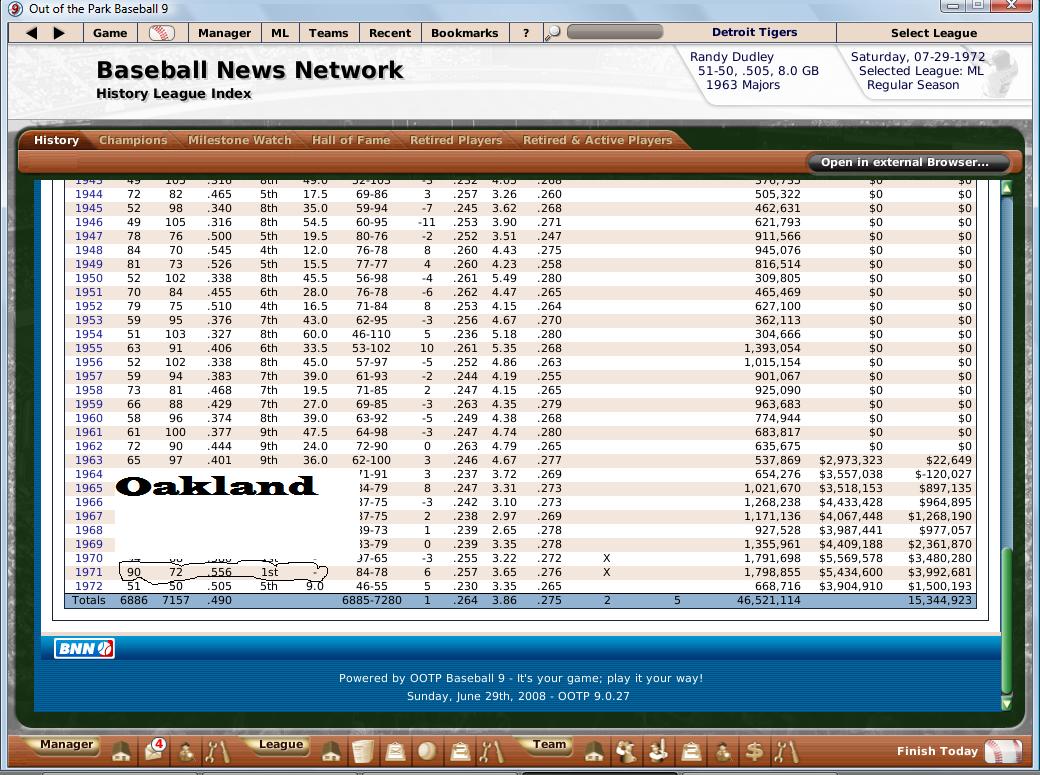Open the 1963 season year link
Screen dimensions: 1040x775
click(x=89, y=460)
